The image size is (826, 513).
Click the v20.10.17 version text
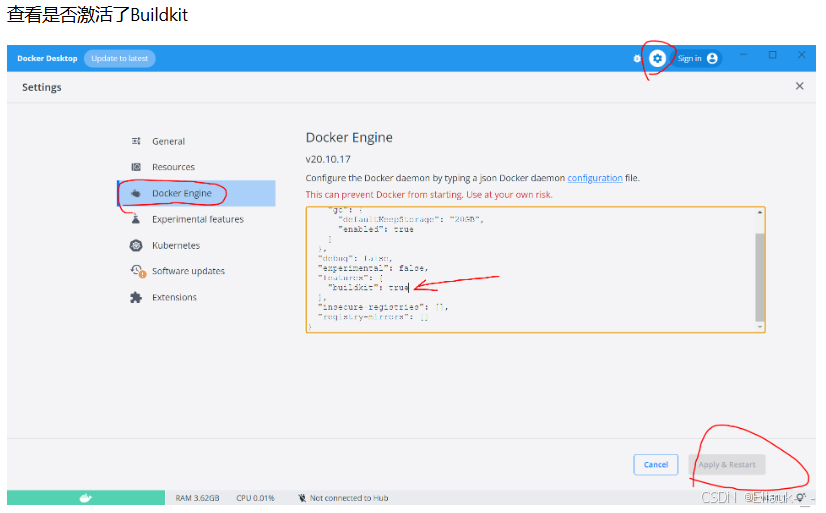click(328, 159)
